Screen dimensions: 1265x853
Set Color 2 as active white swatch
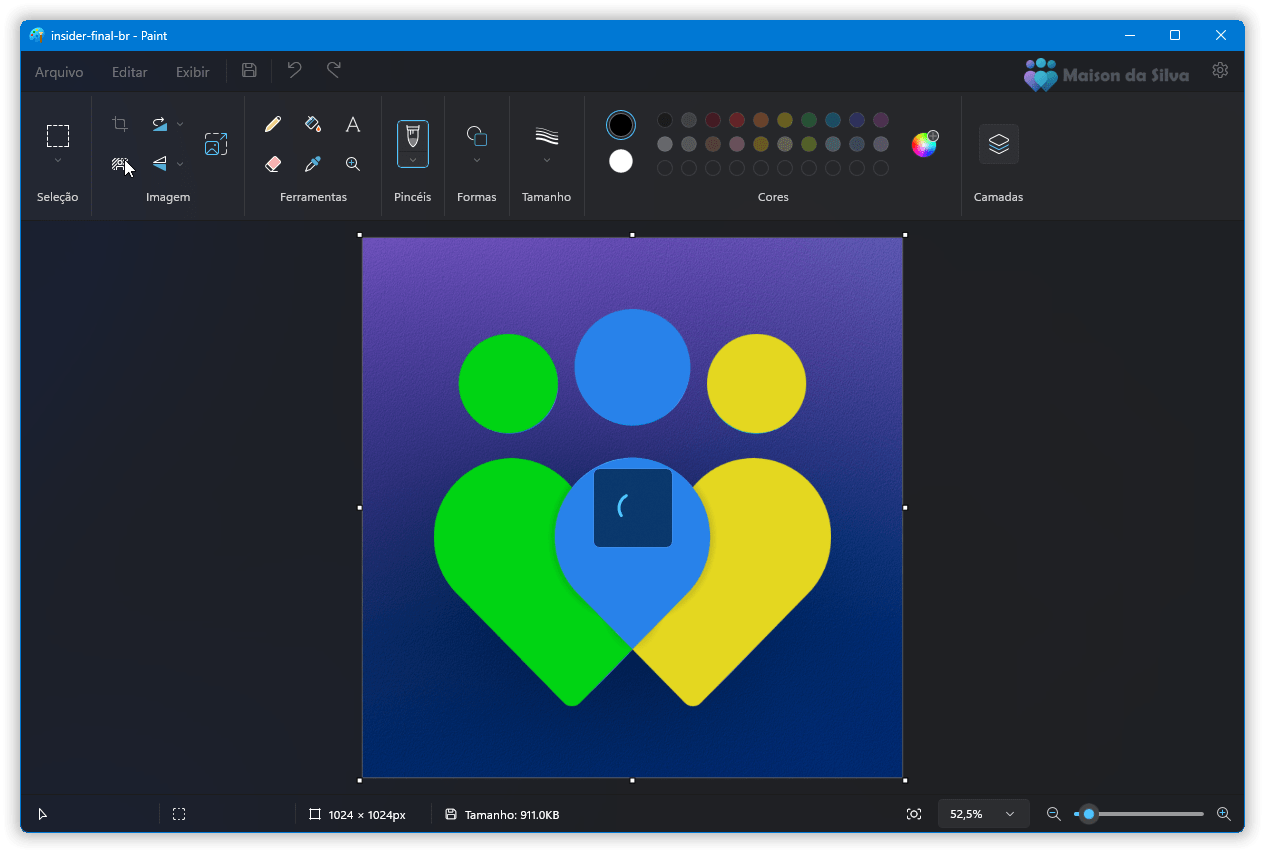click(x=620, y=160)
